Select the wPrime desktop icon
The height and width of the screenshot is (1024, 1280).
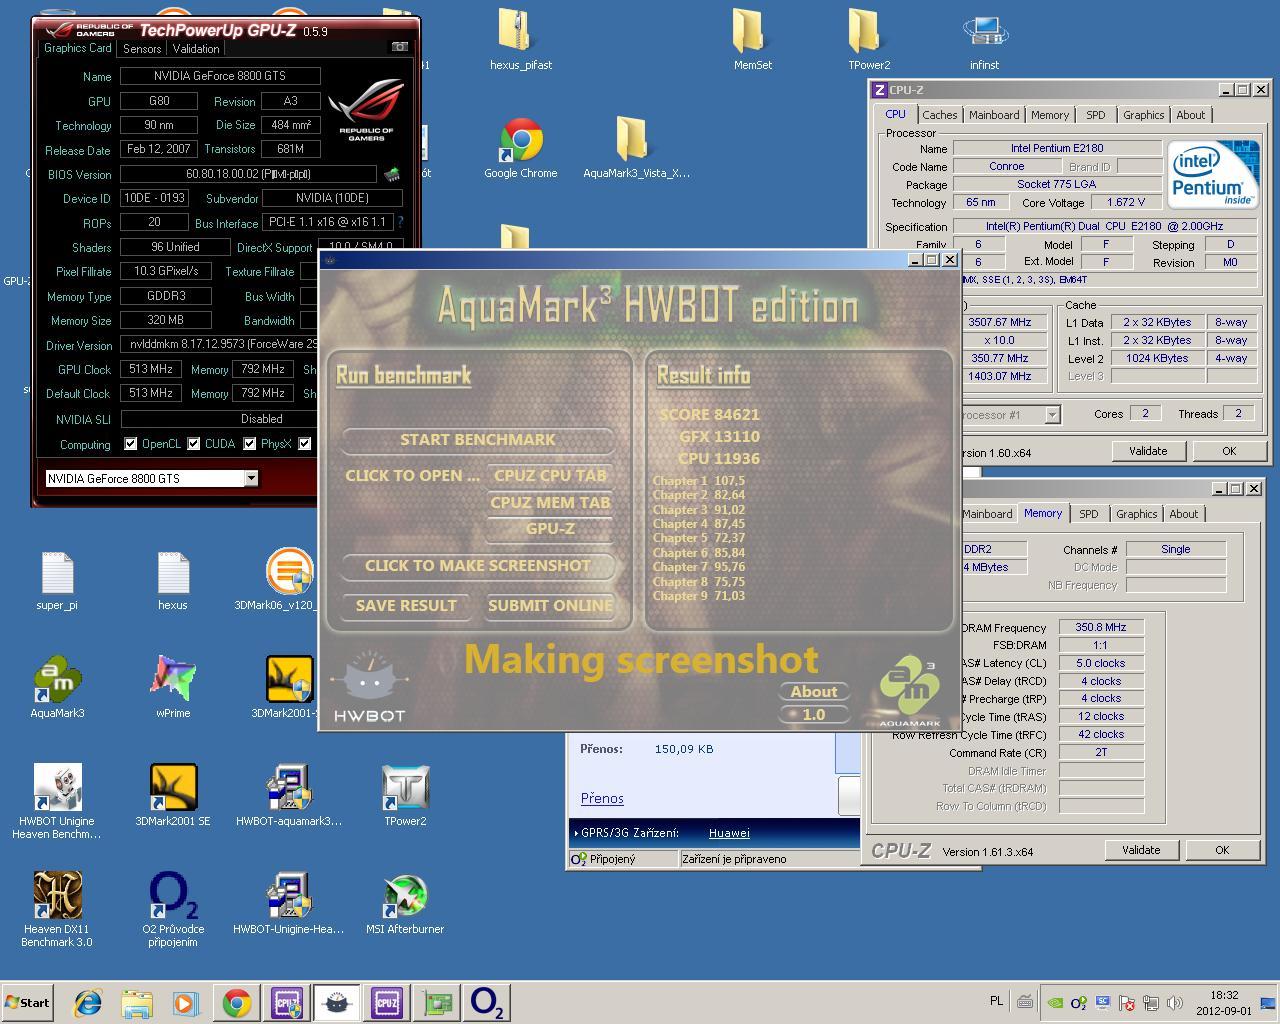click(x=172, y=688)
